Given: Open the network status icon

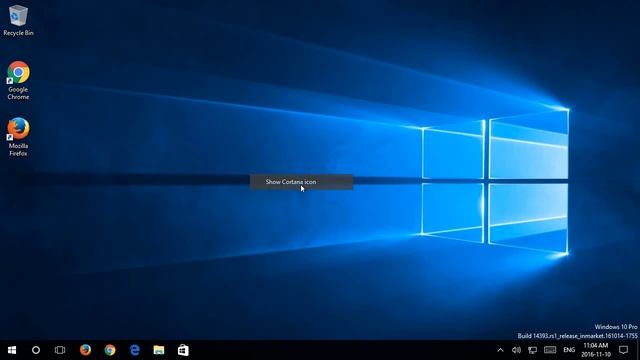Looking at the screenshot, I should click(x=533, y=350).
